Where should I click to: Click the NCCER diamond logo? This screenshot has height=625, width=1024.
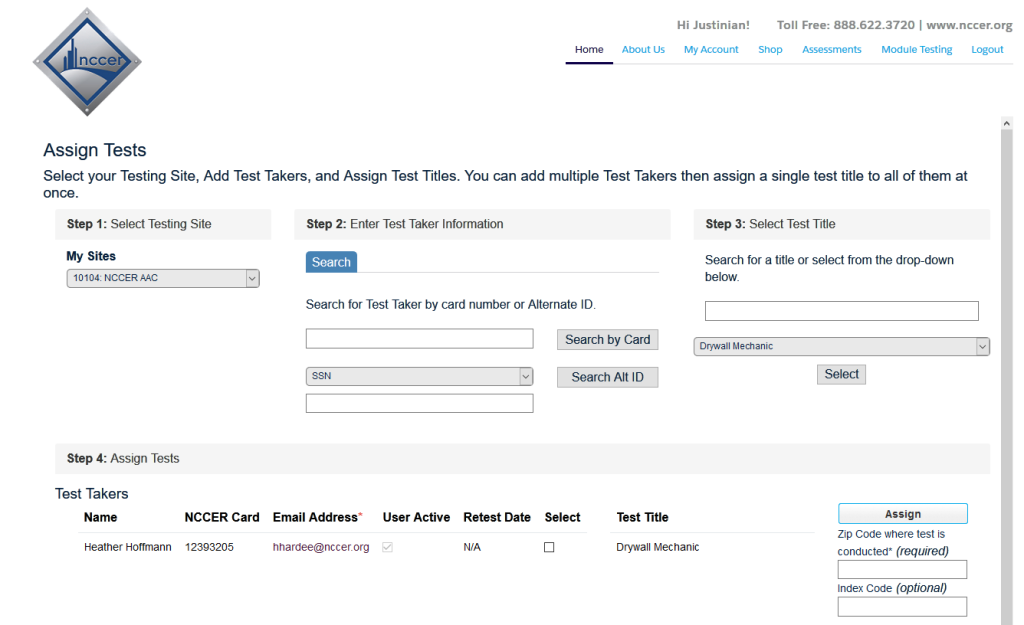[x=87, y=62]
